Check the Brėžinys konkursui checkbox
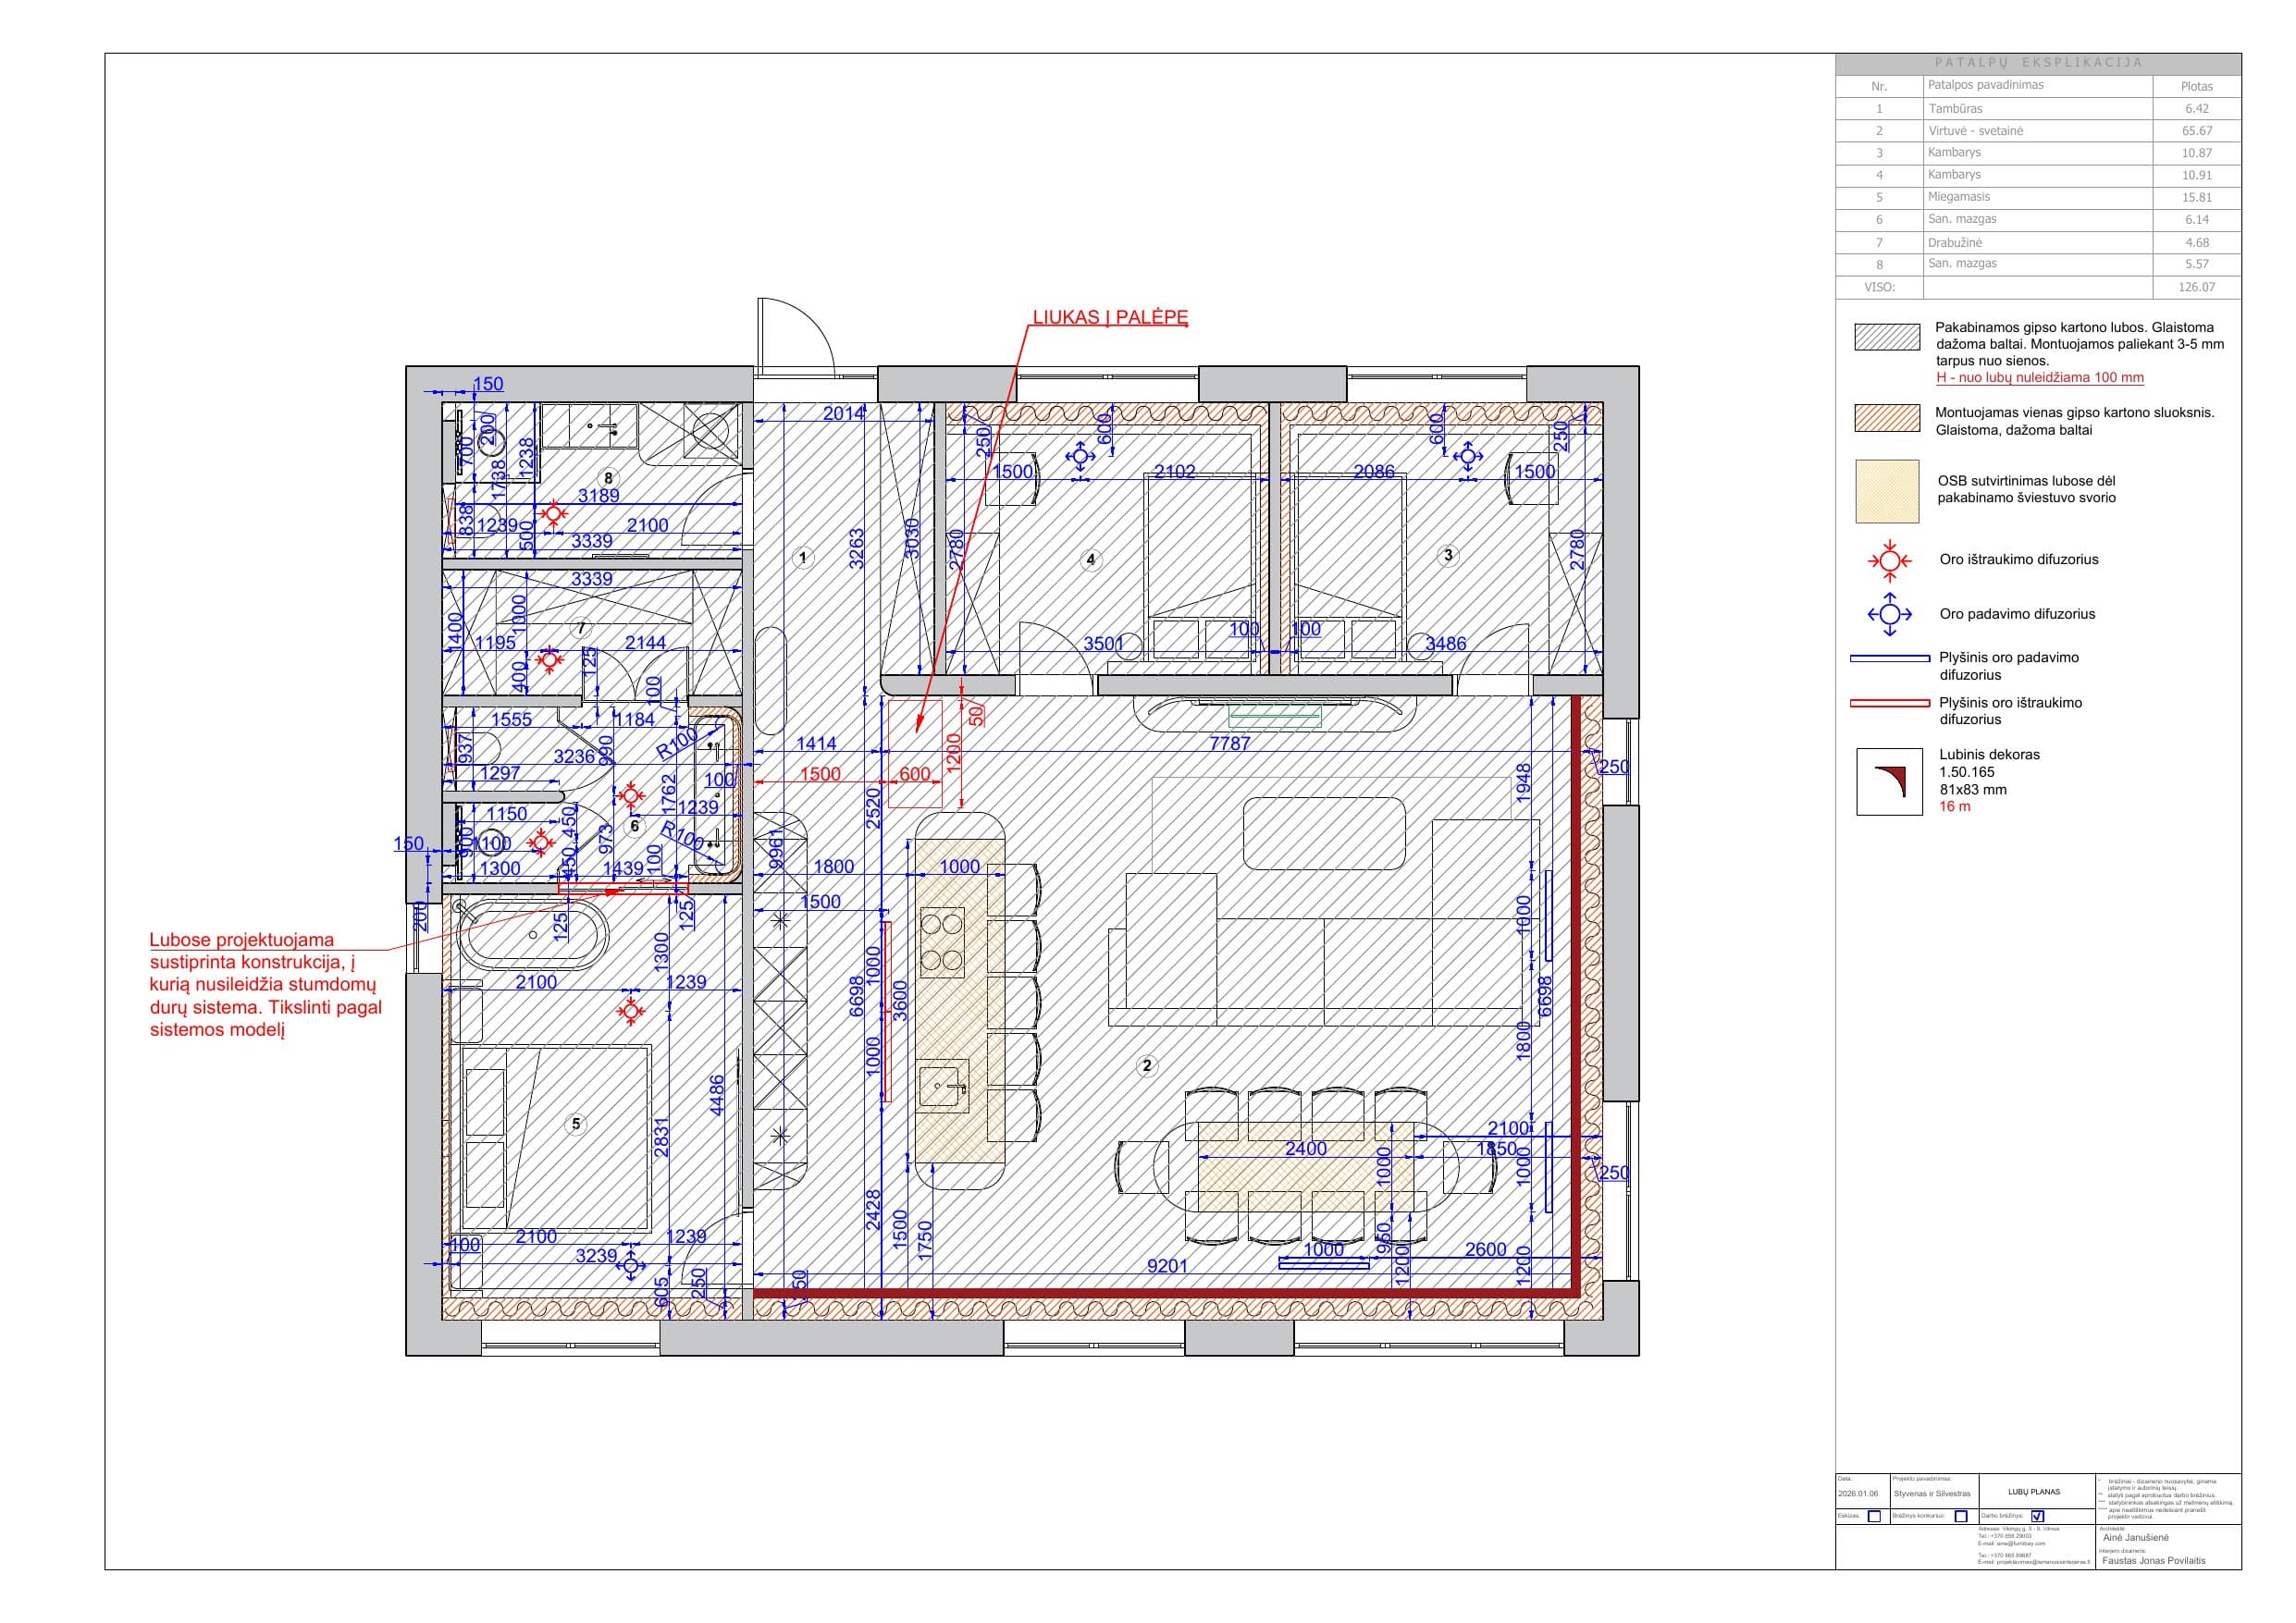 [x=1960, y=1517]
